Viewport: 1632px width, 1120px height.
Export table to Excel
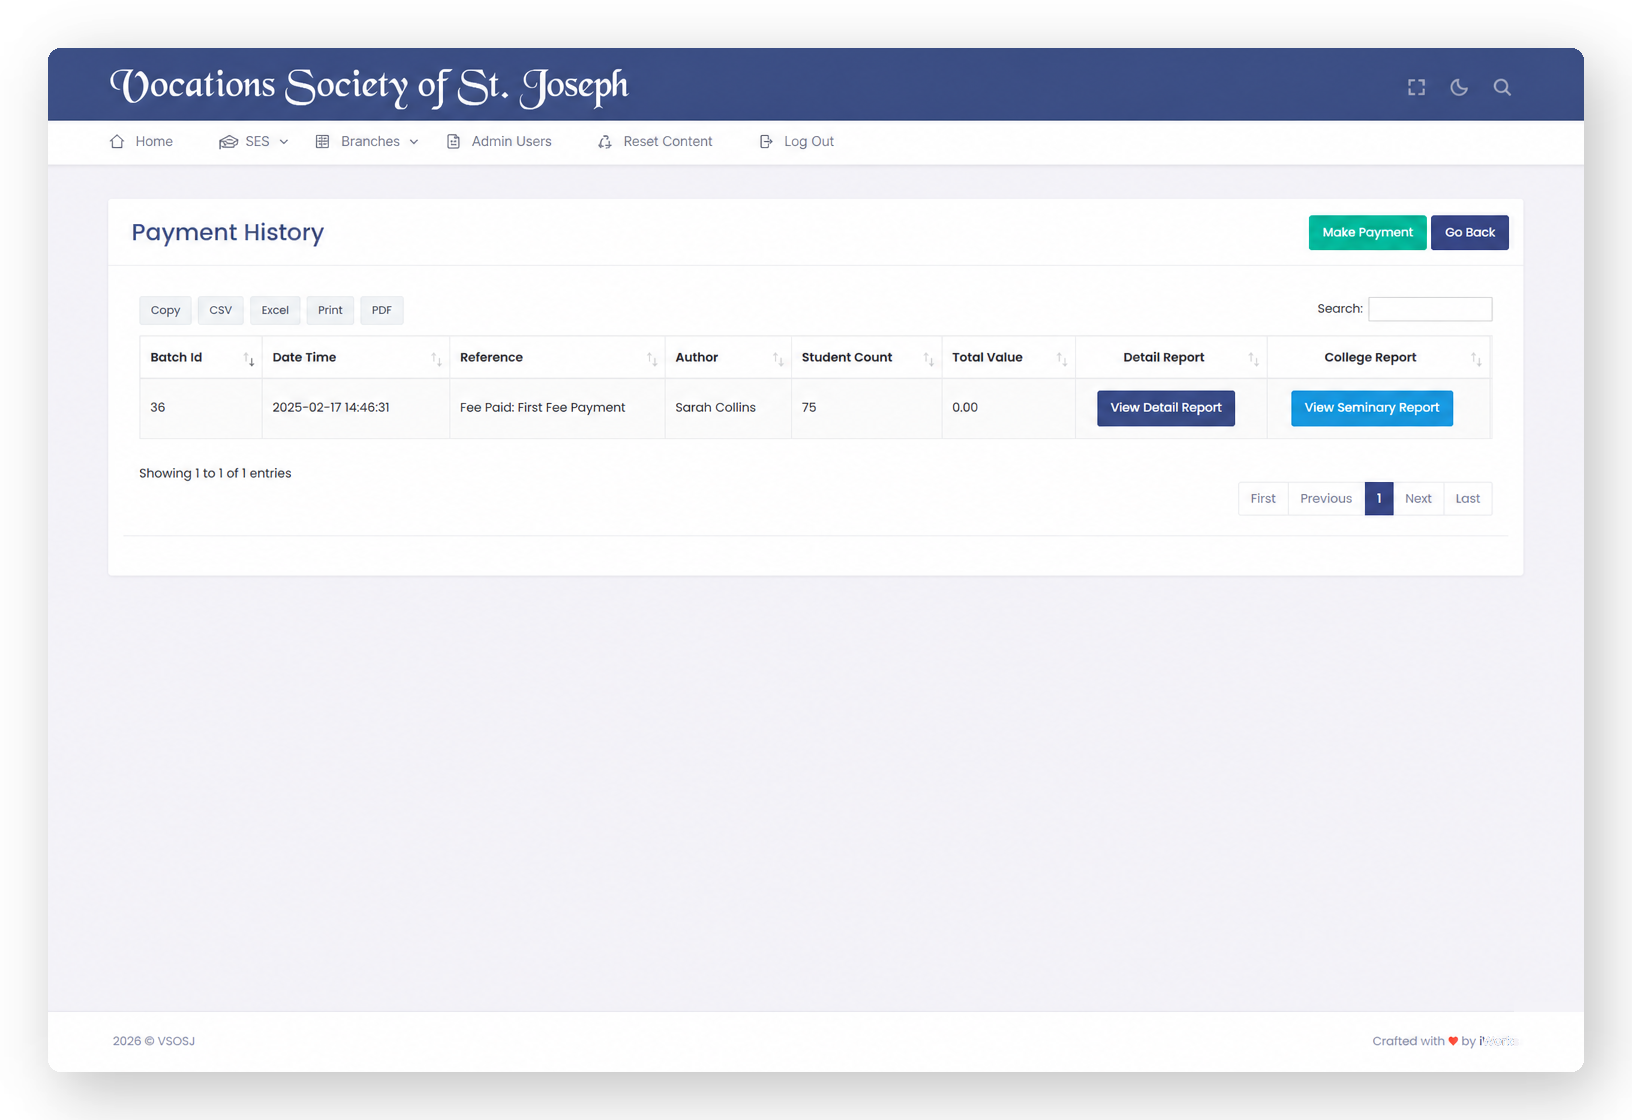275,310
